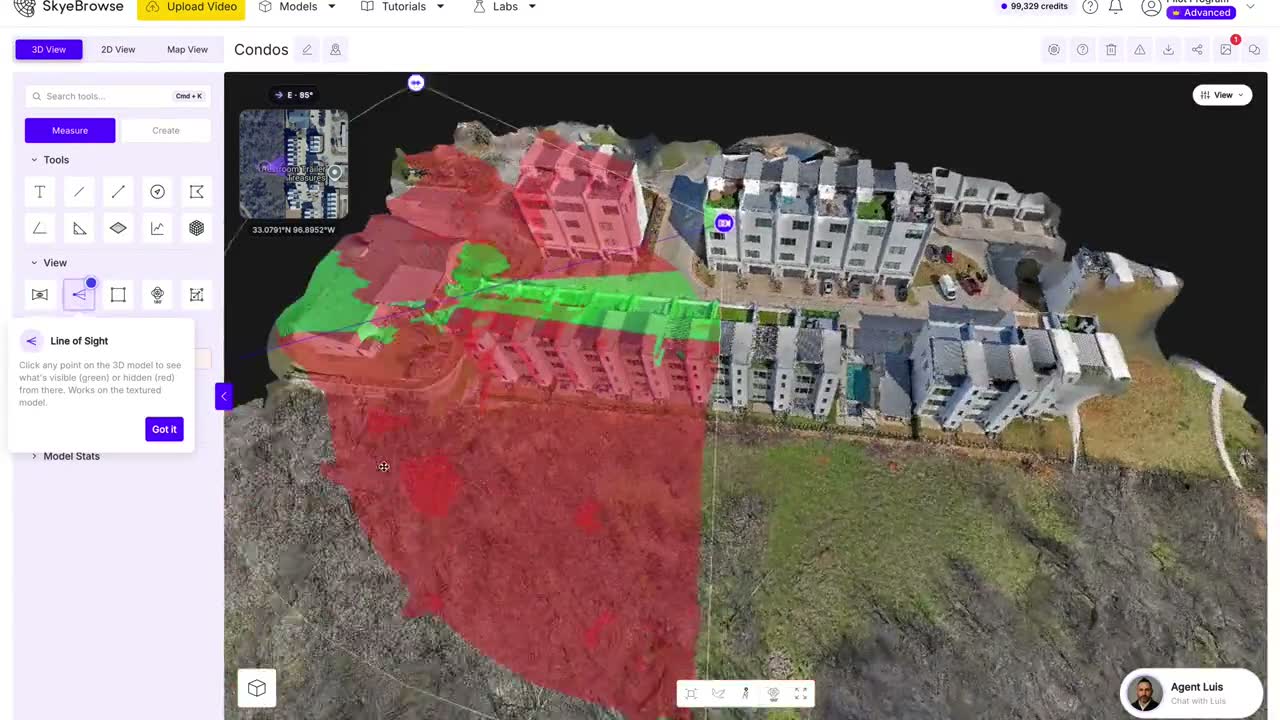Image resolution: width=1280 pixels, height=720 pixels.
Task: Click the 99,329 credits indicator
Action: tap(1034, 7)
